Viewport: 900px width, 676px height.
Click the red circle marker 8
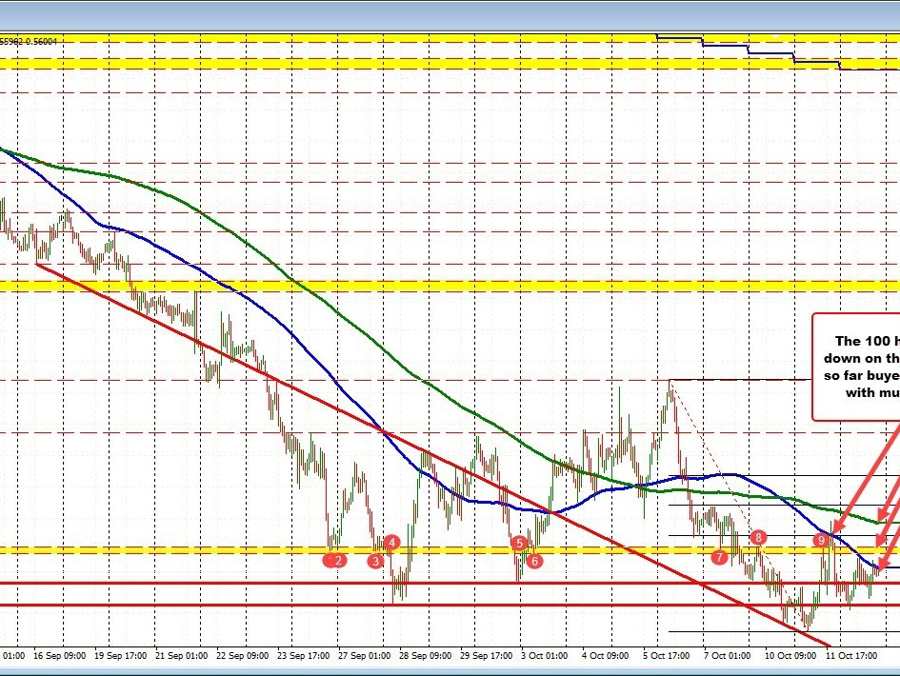pos(757,538)
